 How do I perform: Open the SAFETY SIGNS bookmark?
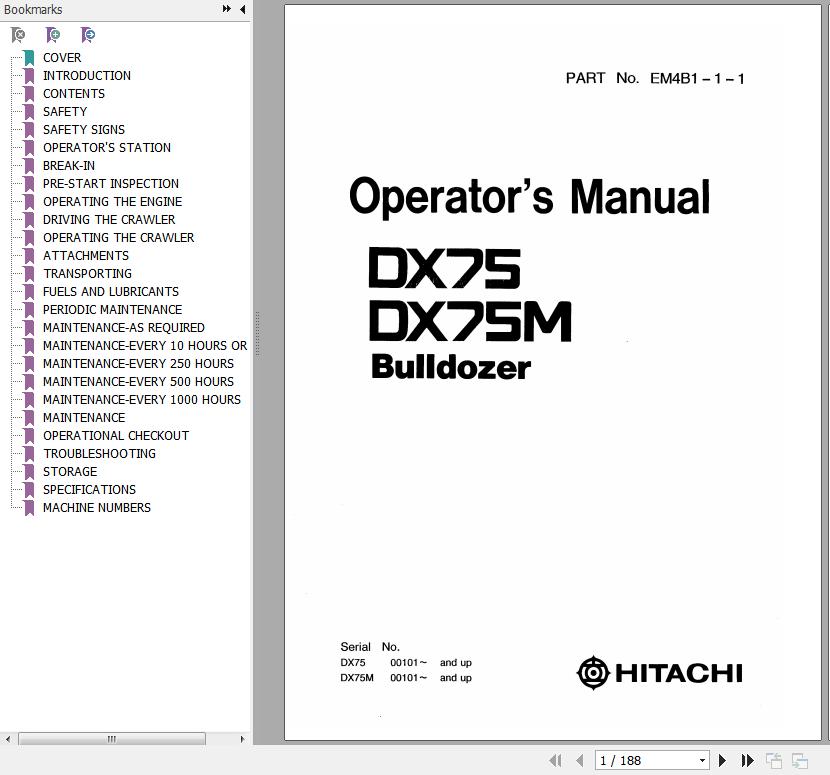84,129
